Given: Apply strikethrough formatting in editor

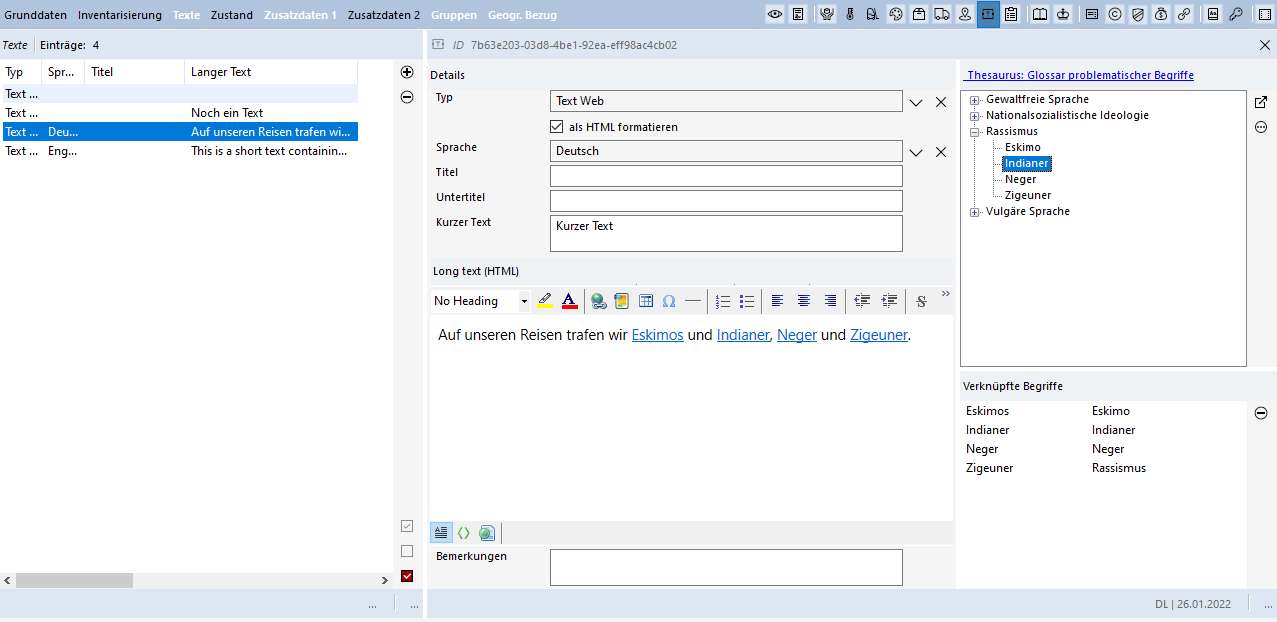Looking at the screenshot, I should (x=921, y=301).
